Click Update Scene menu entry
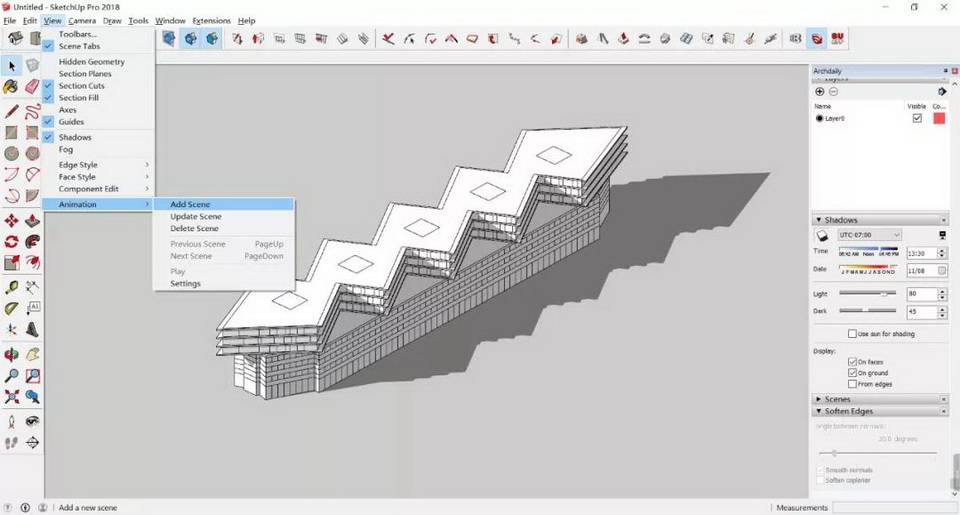Viewport: 960px width, 515px height. click(196, 216)
